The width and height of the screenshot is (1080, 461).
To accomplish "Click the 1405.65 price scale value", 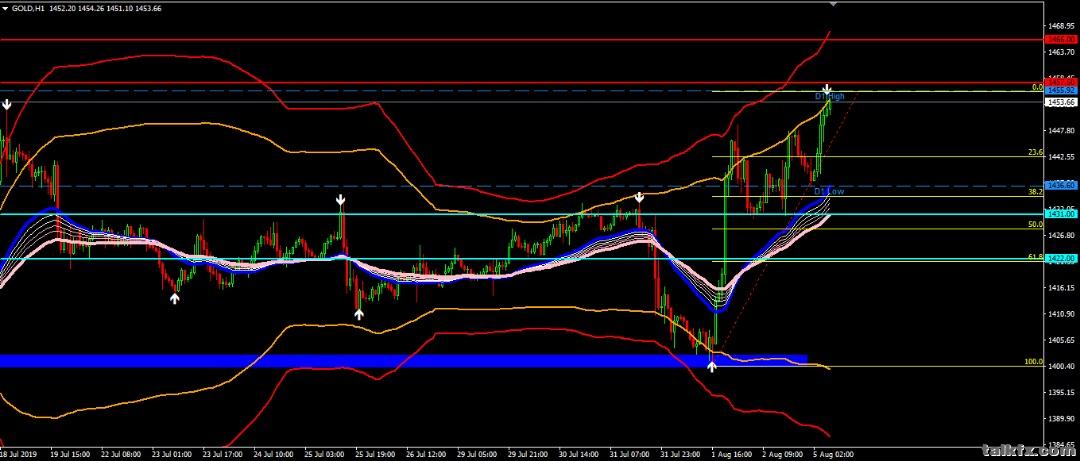I will [x=1061, y=340].
